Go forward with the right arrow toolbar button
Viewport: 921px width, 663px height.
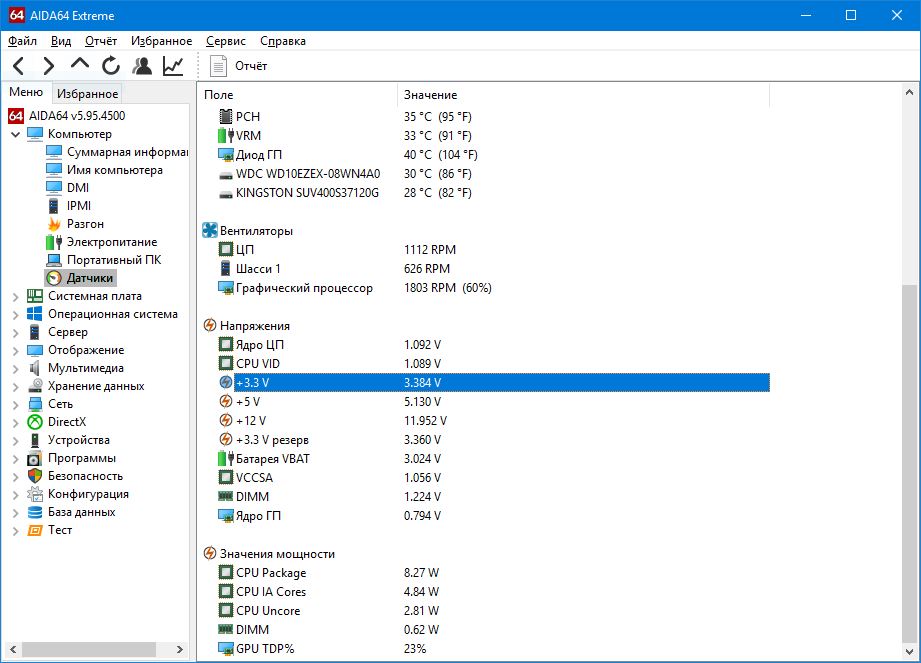(x=49, y=66)
